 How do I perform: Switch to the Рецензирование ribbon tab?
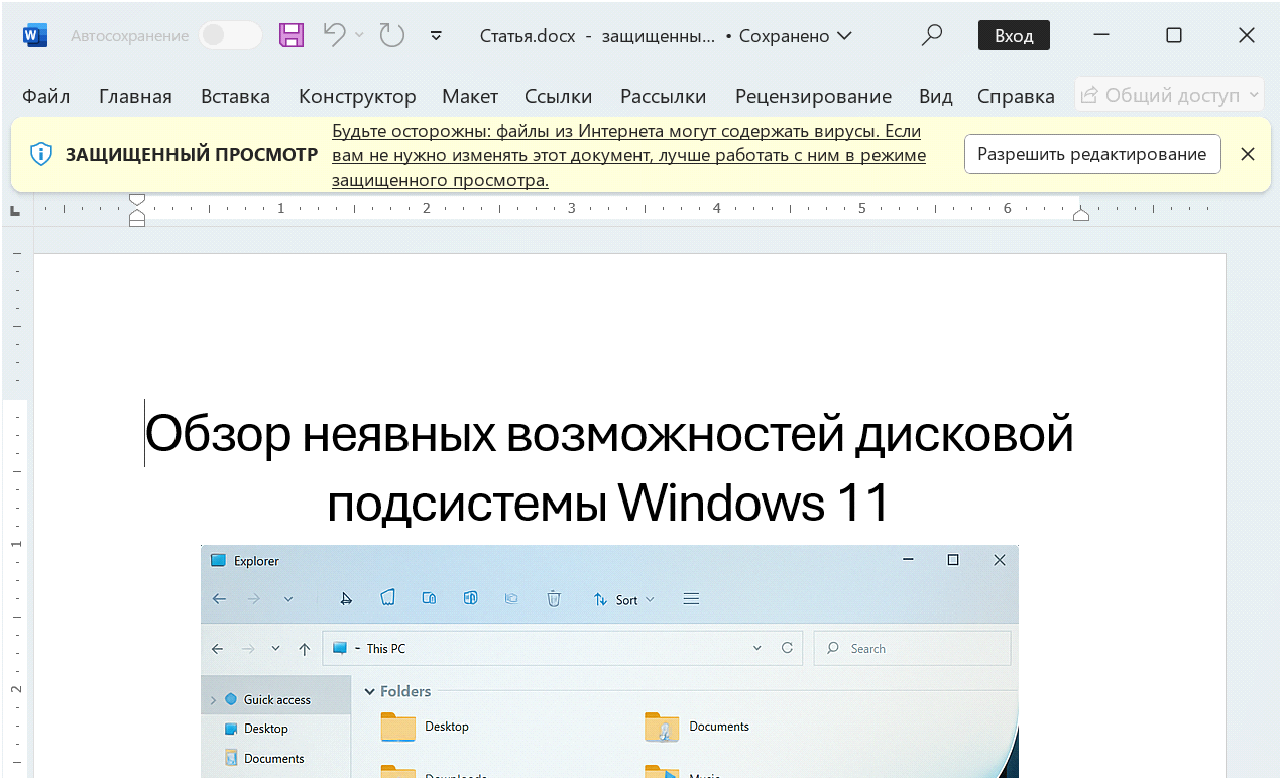click(x=813, y=95)
